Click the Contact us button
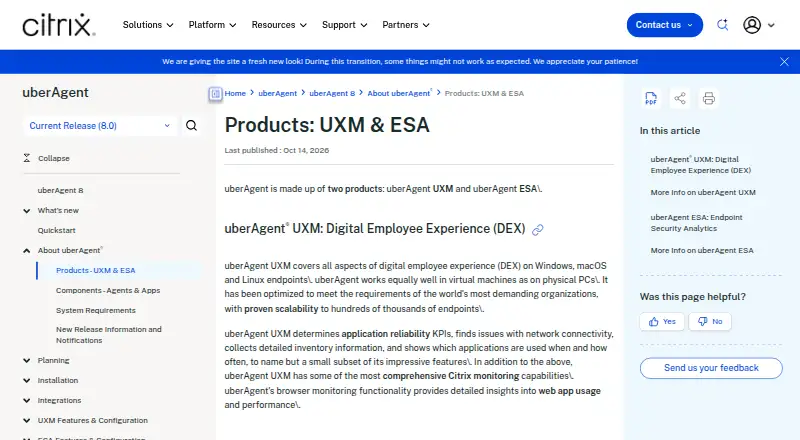The image size is (800, 440). click(664, 25)
